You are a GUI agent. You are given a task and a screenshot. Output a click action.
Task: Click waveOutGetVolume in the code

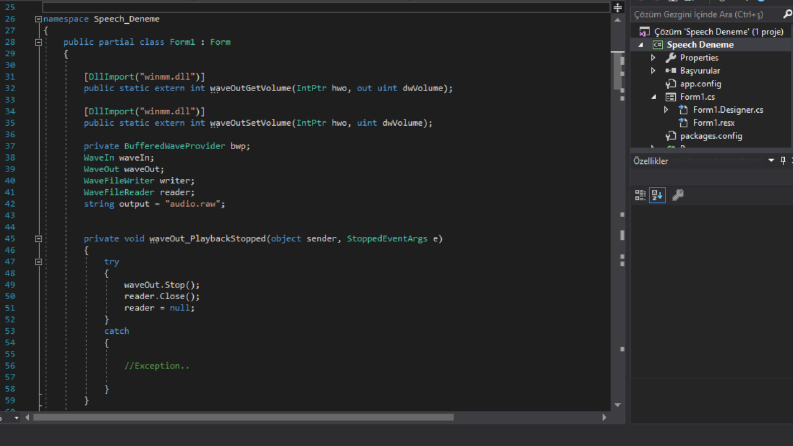pos(250,88)
